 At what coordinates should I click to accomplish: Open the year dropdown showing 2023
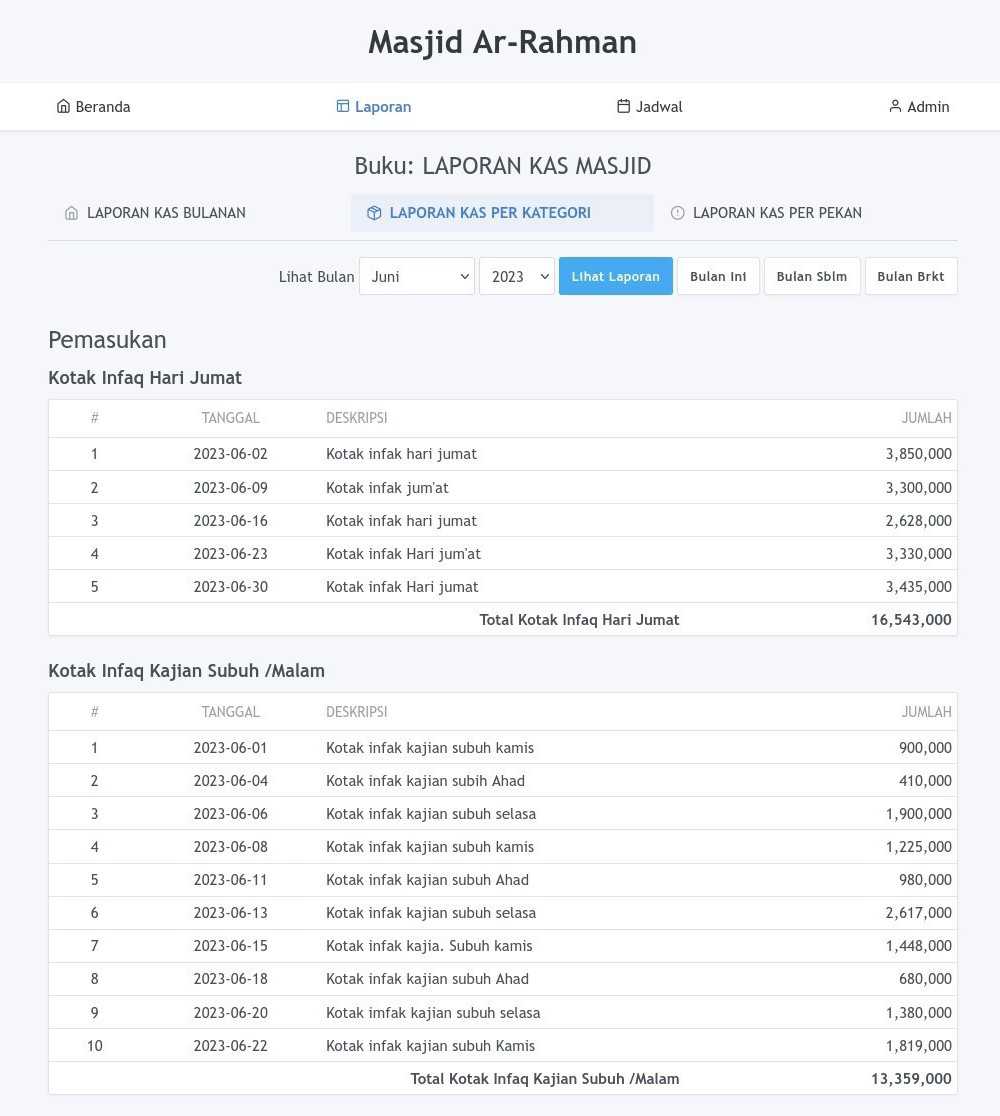click(516, 277)
